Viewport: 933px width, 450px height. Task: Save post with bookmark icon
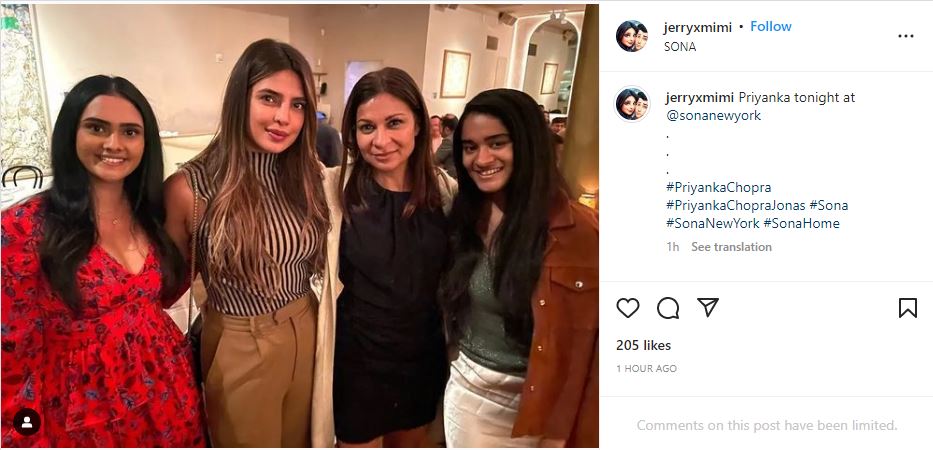[x=907, y=308]
